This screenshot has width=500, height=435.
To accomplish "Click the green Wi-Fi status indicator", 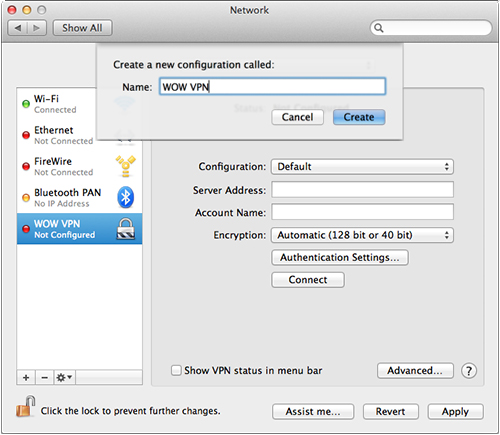I will (26, 104).
